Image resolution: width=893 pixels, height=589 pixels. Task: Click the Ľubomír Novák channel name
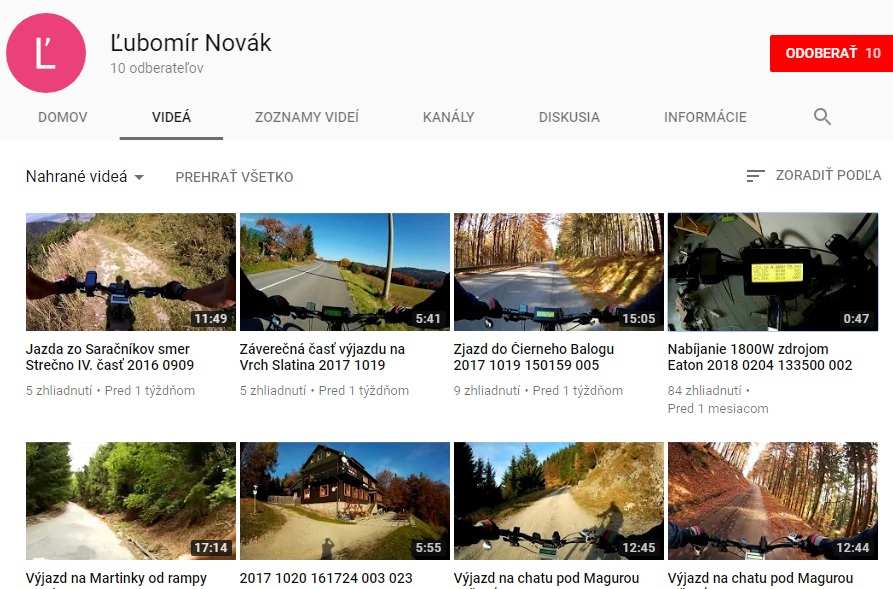(x=191, y=43)
